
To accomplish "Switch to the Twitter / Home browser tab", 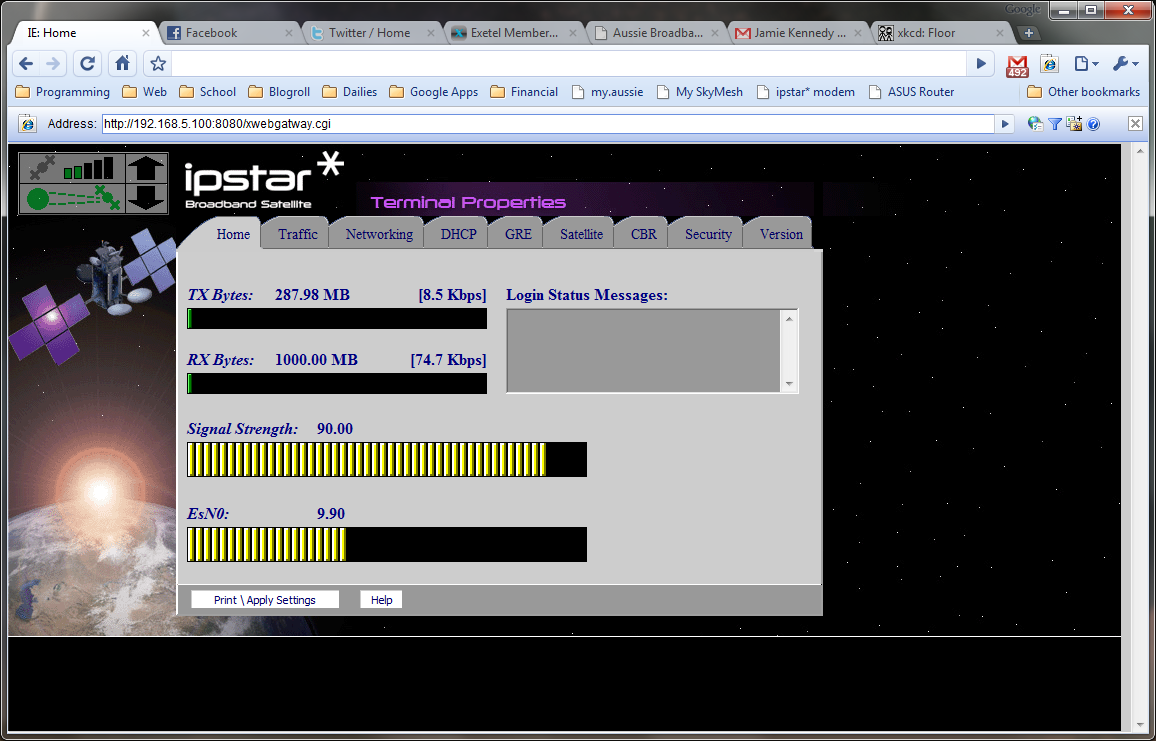I will coord(372,33).
